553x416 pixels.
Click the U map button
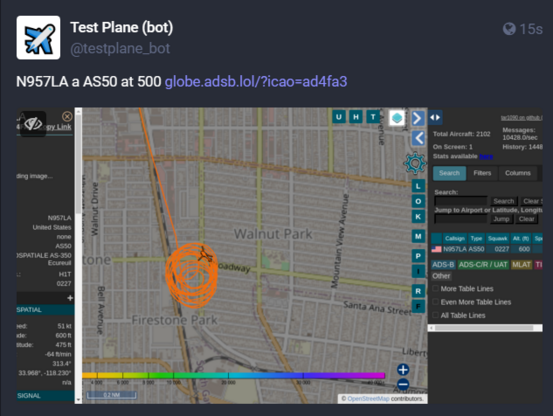point(339,117)
